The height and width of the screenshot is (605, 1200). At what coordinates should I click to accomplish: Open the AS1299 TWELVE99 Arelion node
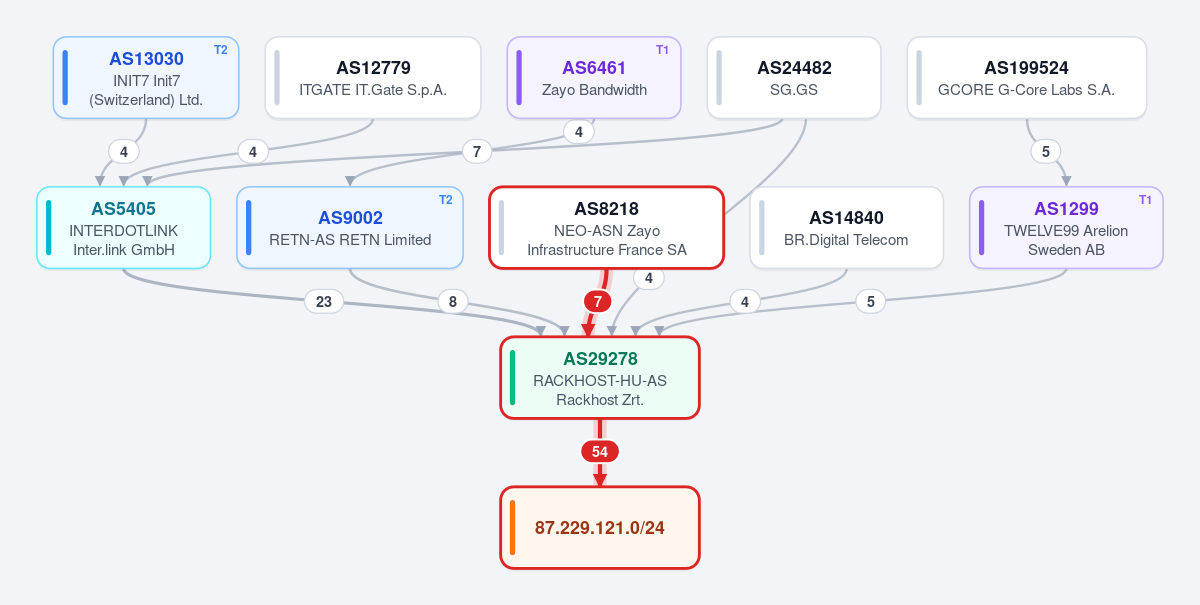1066,228
